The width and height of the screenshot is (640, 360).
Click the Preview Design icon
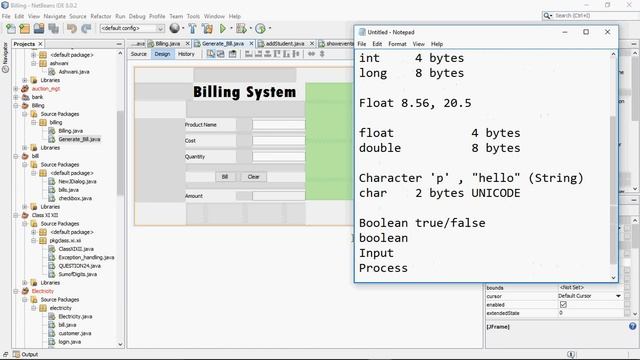(x=232, y=54)
